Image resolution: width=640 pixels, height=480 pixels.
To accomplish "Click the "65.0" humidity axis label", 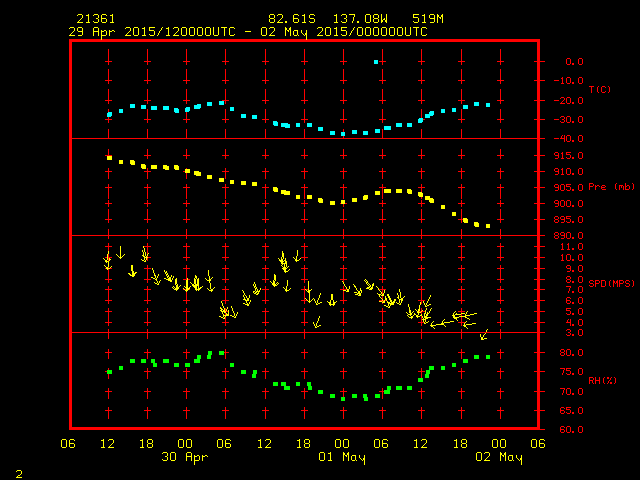I will [571, 411].
